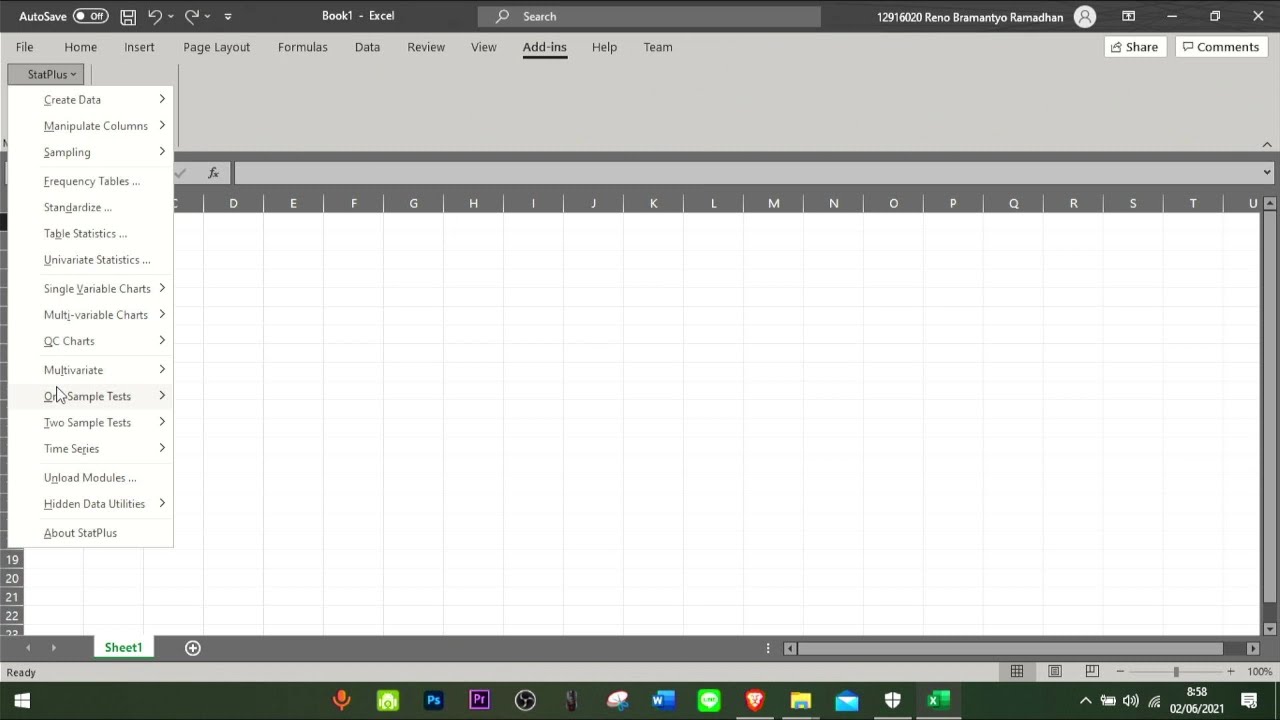The height and width of the screenshot is (720, 1280).
Task: Select column header M
Action: [773, 203]
